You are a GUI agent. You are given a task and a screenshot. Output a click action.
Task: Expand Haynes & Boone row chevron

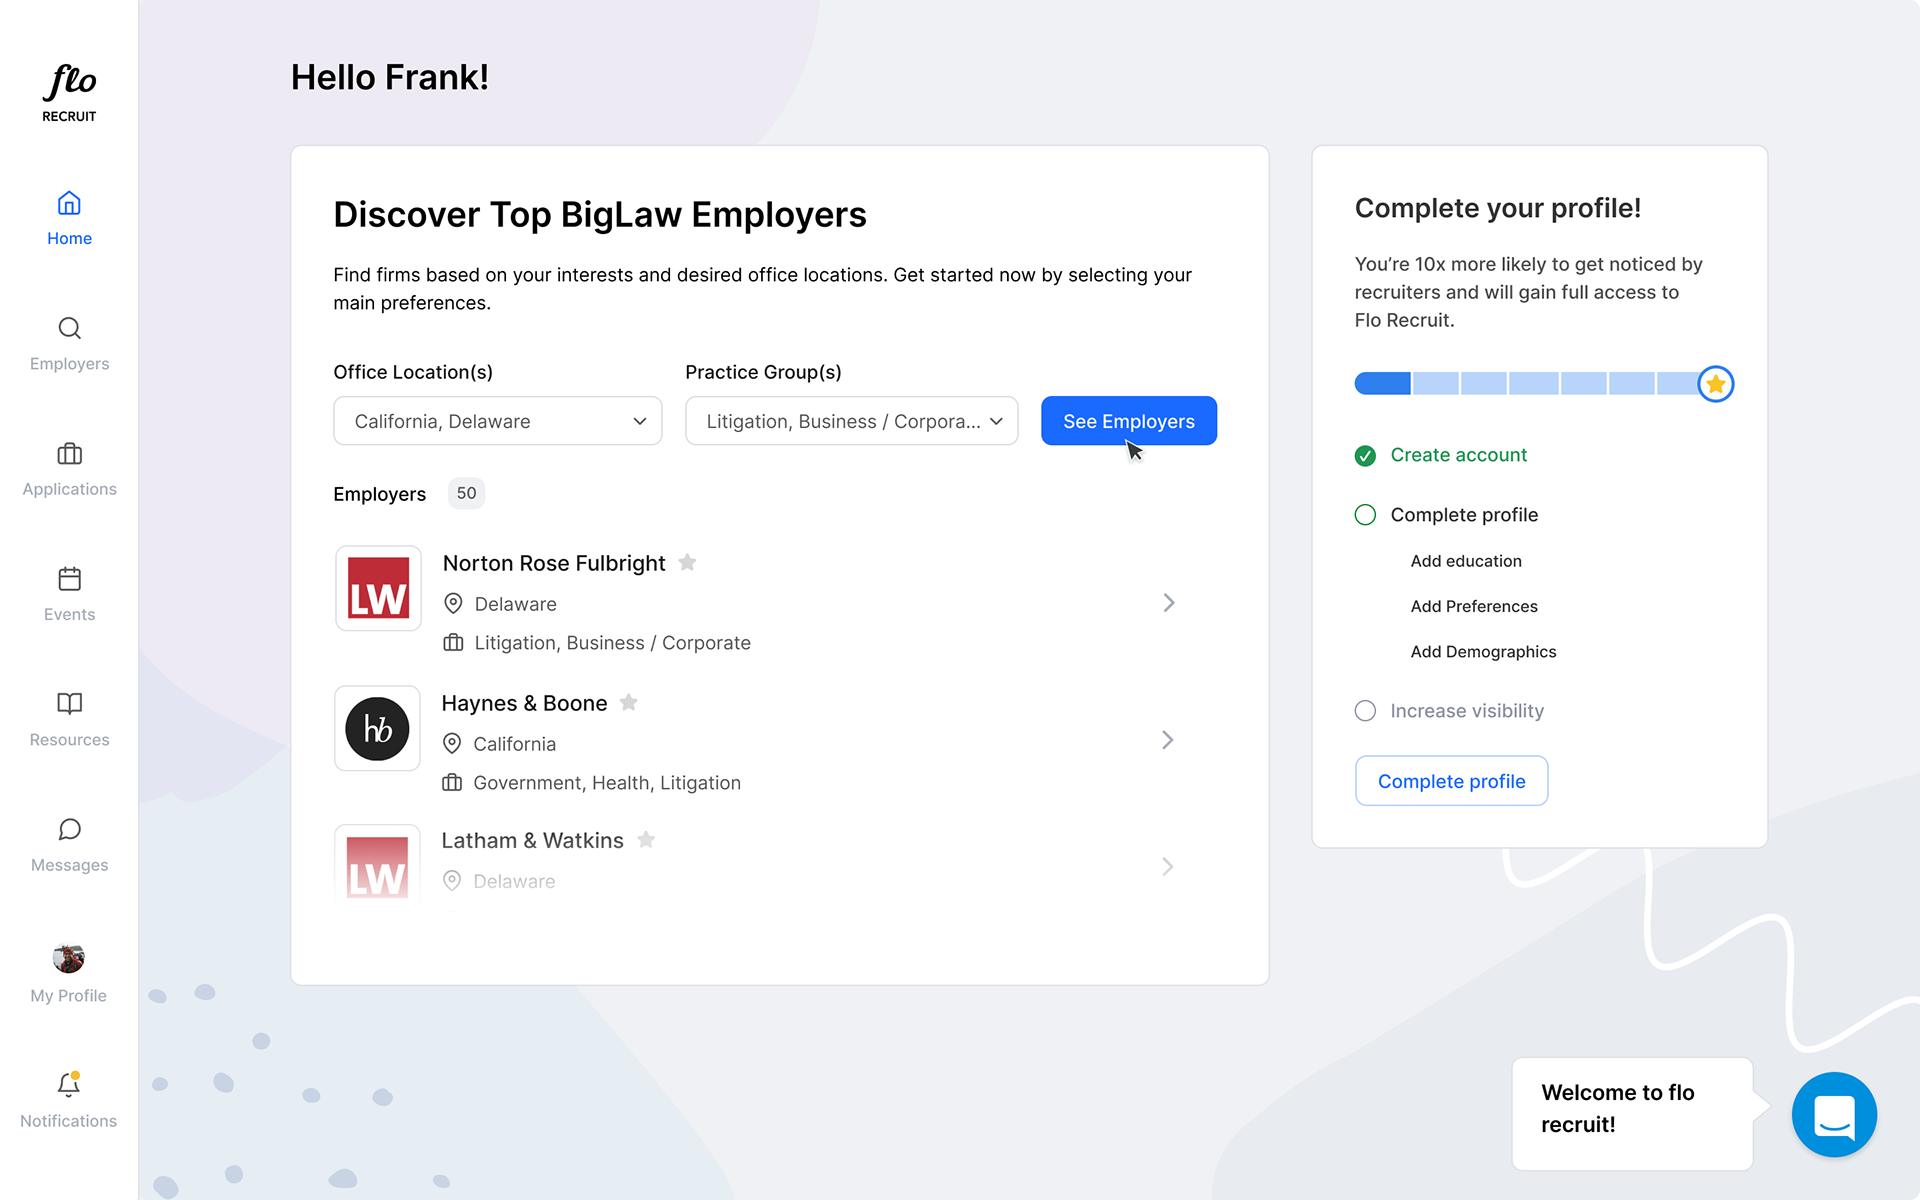1167,739
